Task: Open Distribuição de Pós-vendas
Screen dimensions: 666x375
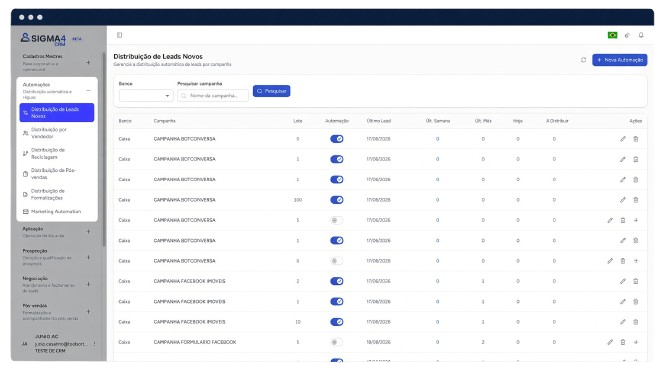Action: 57,174
